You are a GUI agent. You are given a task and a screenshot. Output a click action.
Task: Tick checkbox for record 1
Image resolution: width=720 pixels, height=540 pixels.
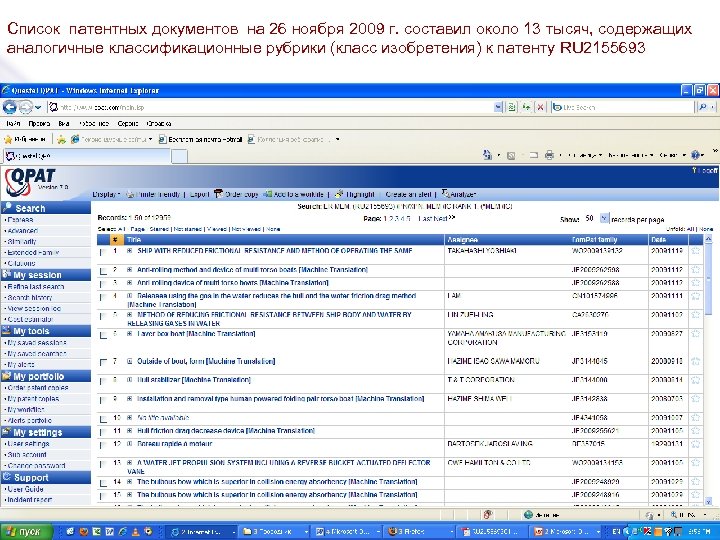[x=103, y=252]
